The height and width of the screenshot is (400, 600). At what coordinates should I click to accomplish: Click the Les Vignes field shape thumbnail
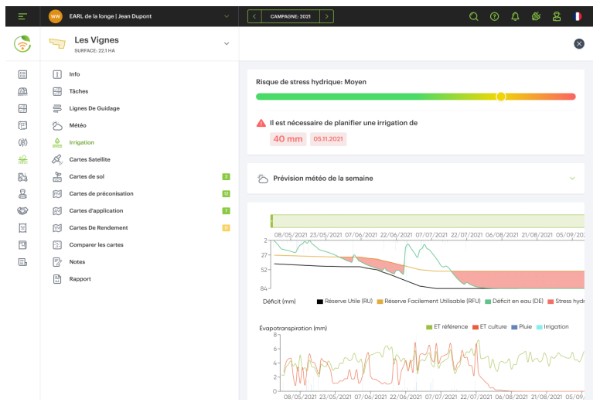coord(57,44)
